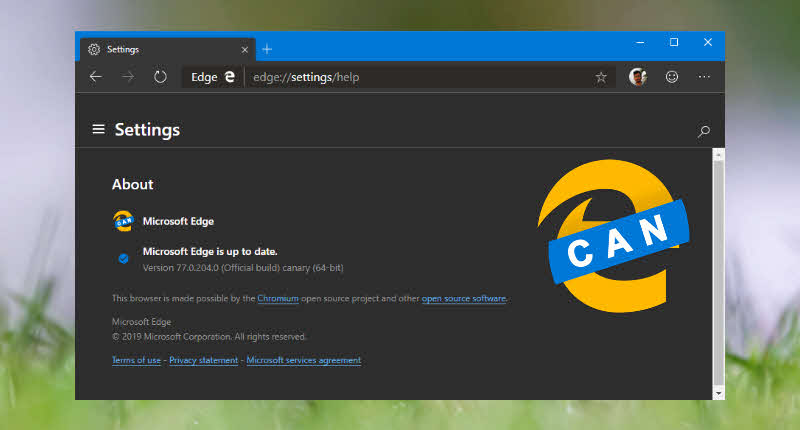
Task: Reload the page with refresh icon
Action: (160, 77)
